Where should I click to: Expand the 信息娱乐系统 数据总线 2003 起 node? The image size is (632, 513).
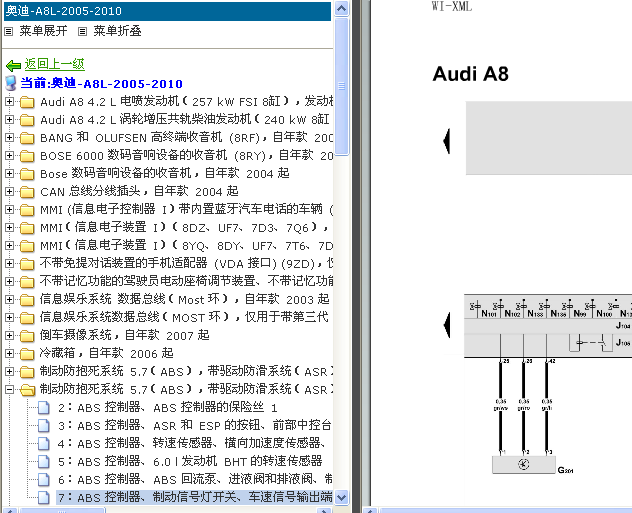(x=9, y=299)
